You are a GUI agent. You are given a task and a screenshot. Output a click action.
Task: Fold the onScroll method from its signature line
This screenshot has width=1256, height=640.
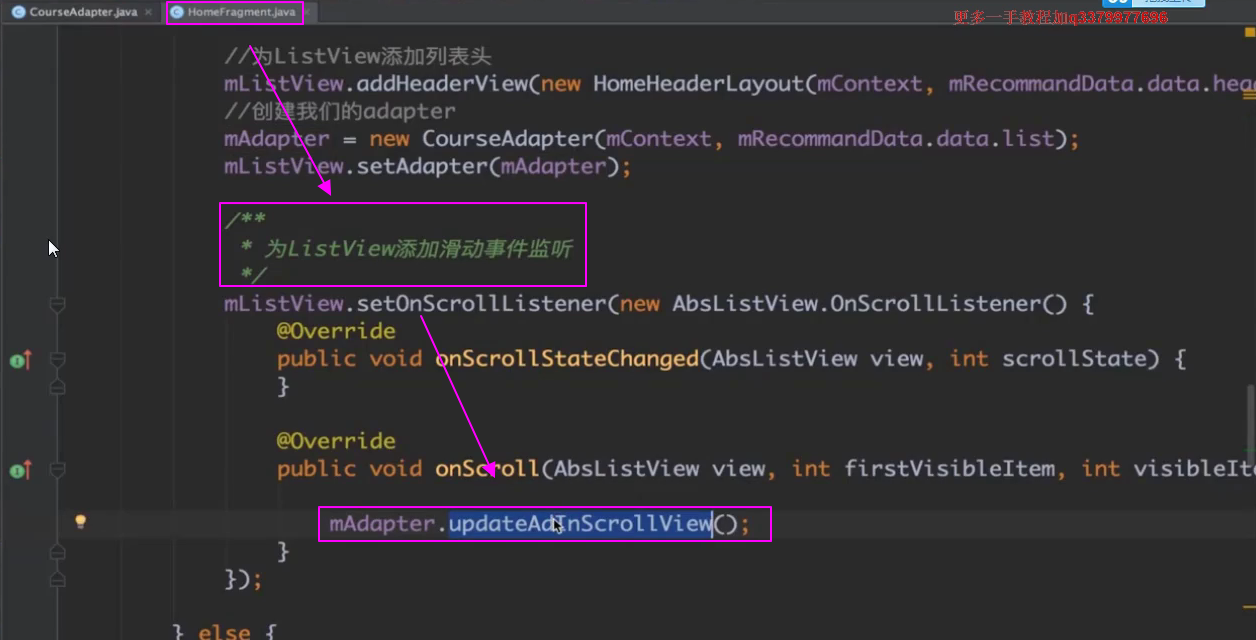click(x=57, y=468)
